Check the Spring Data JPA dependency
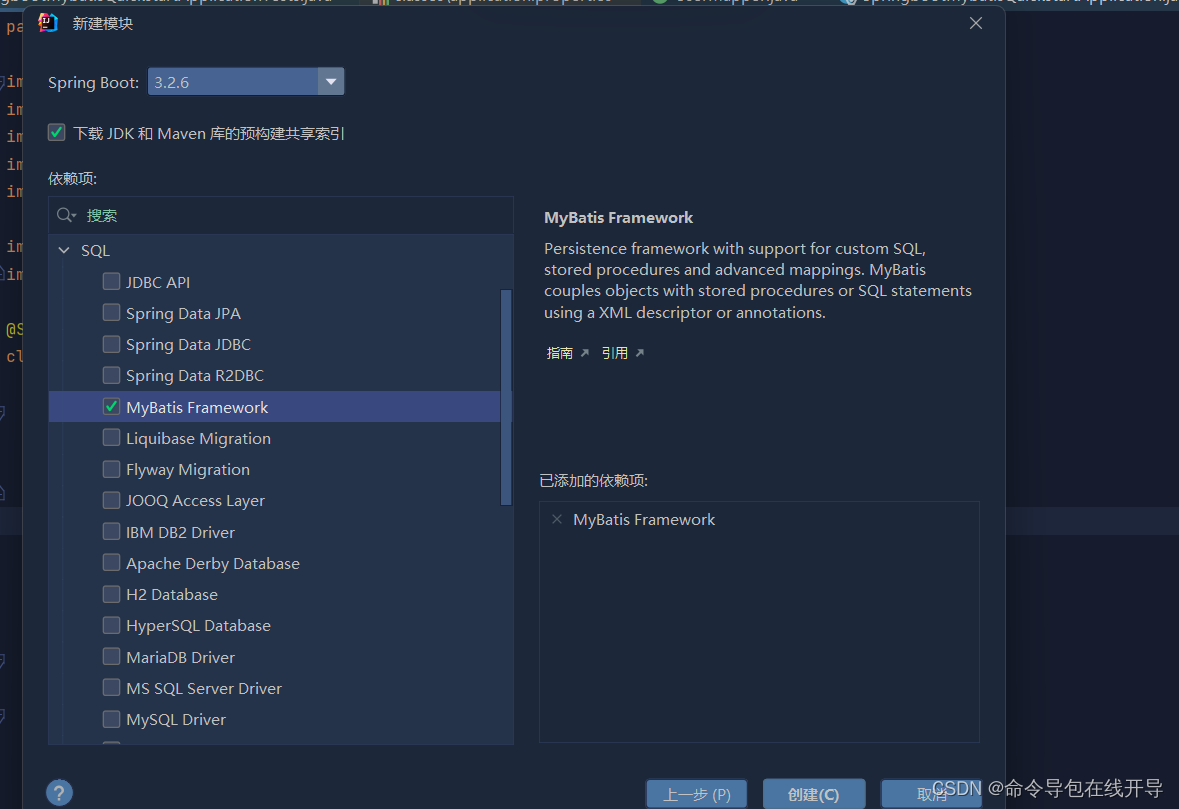 point(111,312)
